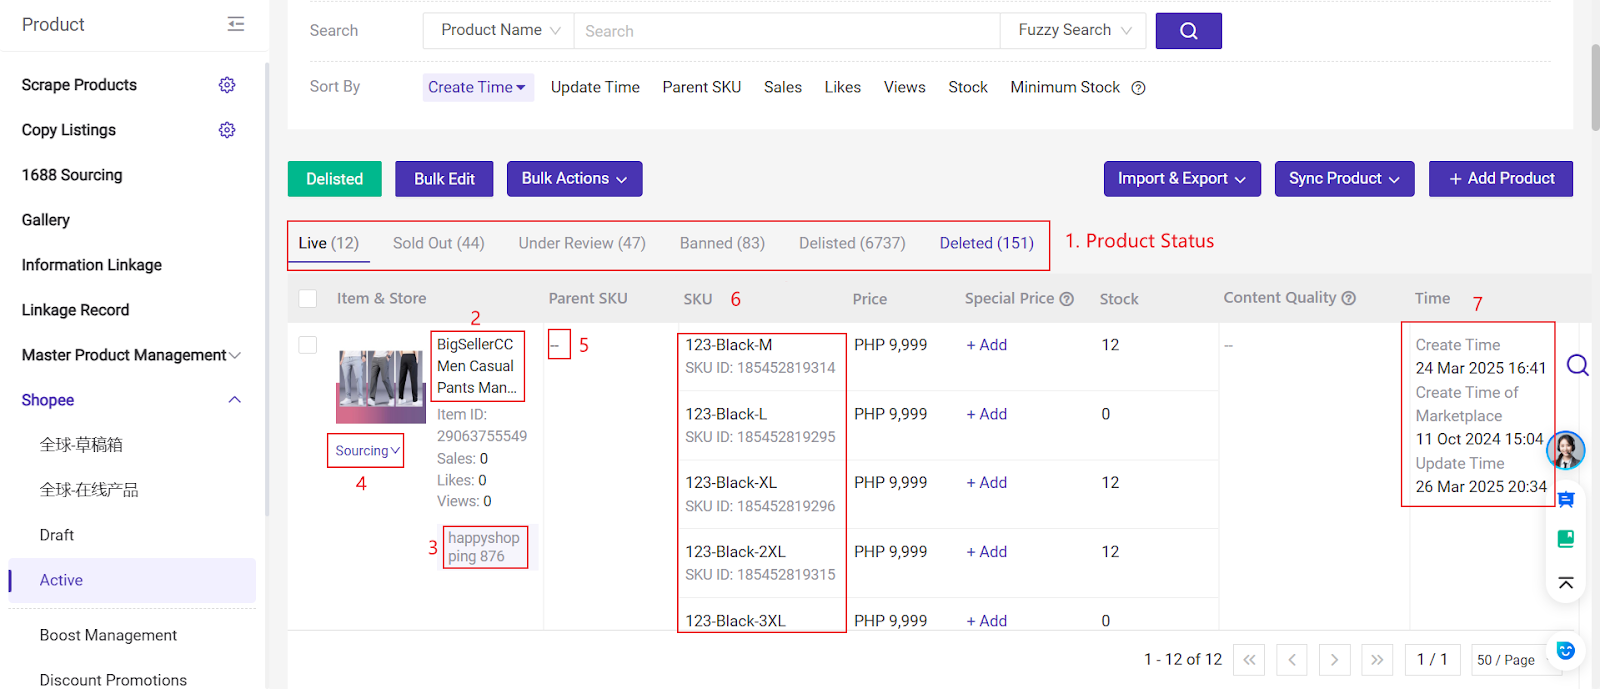Tick the select-all checkbox in table header
1600x689 pixels.
(x=308, y=299)
